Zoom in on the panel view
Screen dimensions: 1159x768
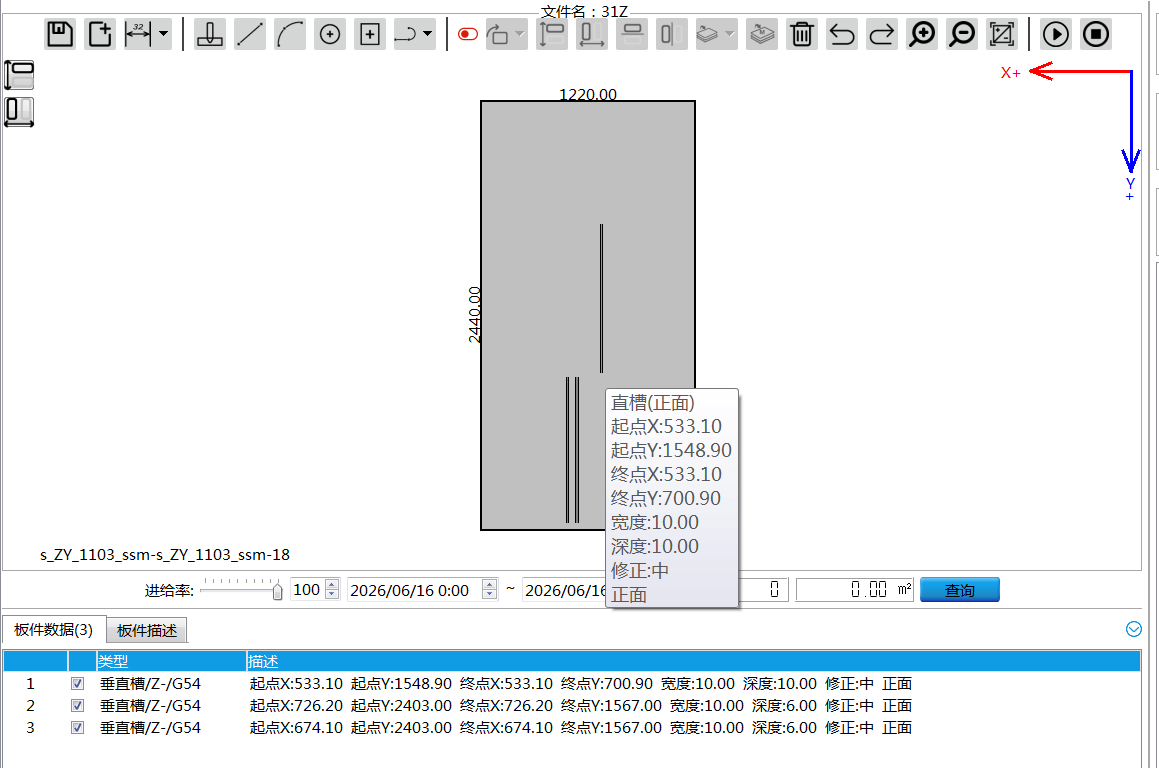pyautogui.click(x=922, y=34)
